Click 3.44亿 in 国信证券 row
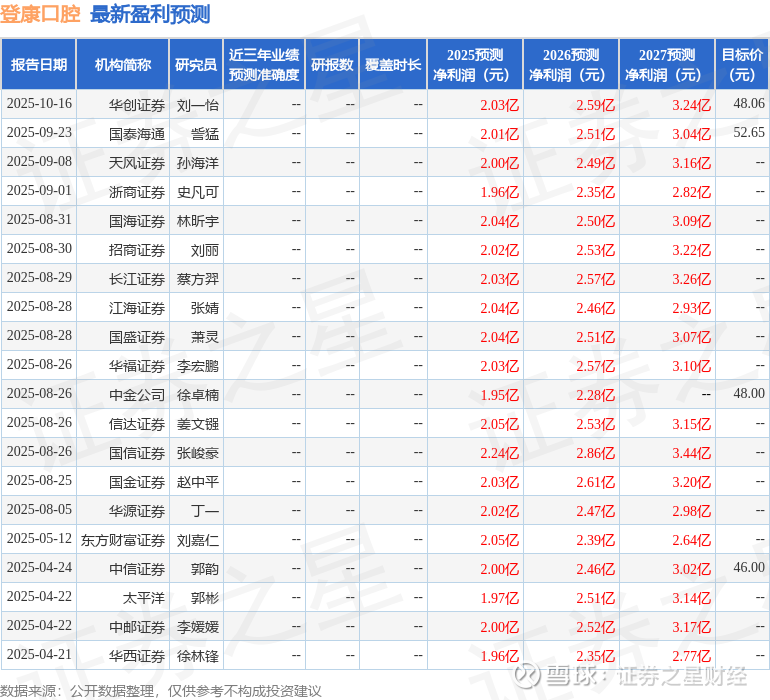The image size is (770, 700). click(x=691, y=453)
